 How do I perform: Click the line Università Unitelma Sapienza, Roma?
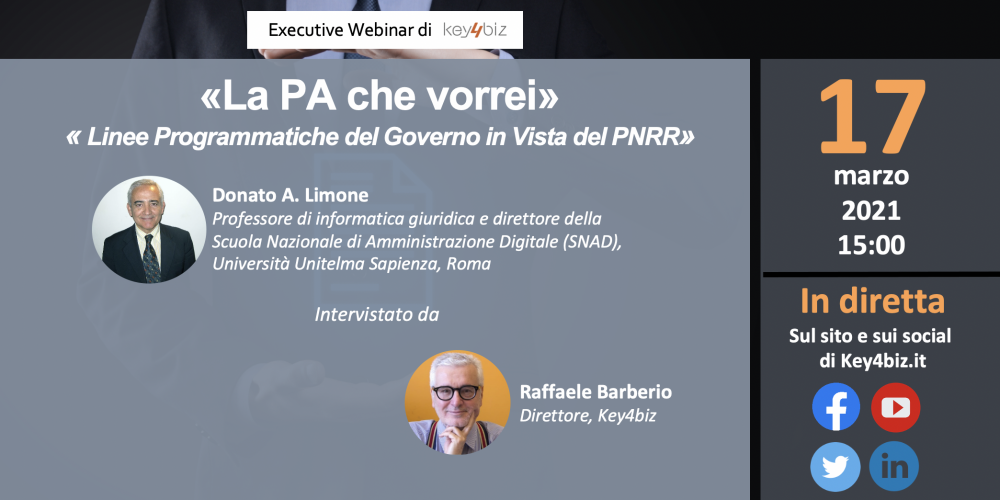tap(352, 263)
